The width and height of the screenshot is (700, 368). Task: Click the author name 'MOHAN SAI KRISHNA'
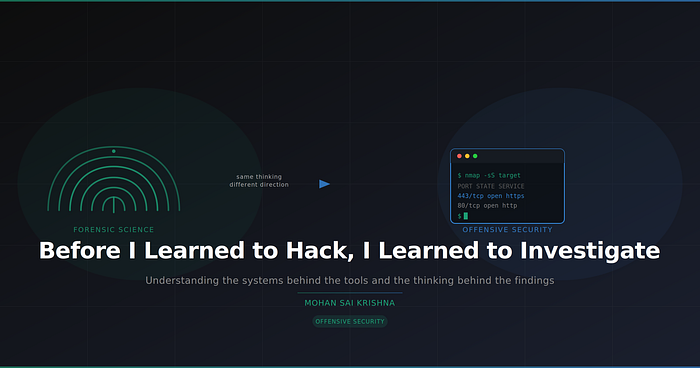[350, 303]
